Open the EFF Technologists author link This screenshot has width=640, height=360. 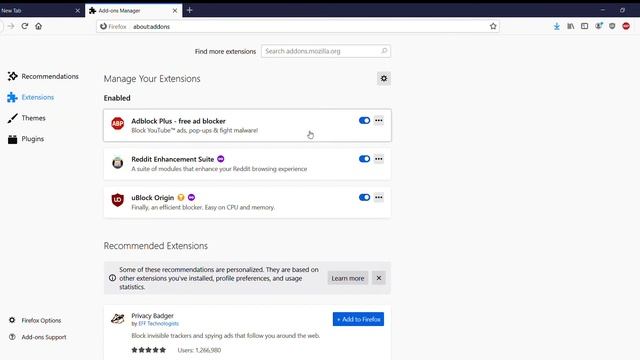pyautogui.click(x=158, y=323)
